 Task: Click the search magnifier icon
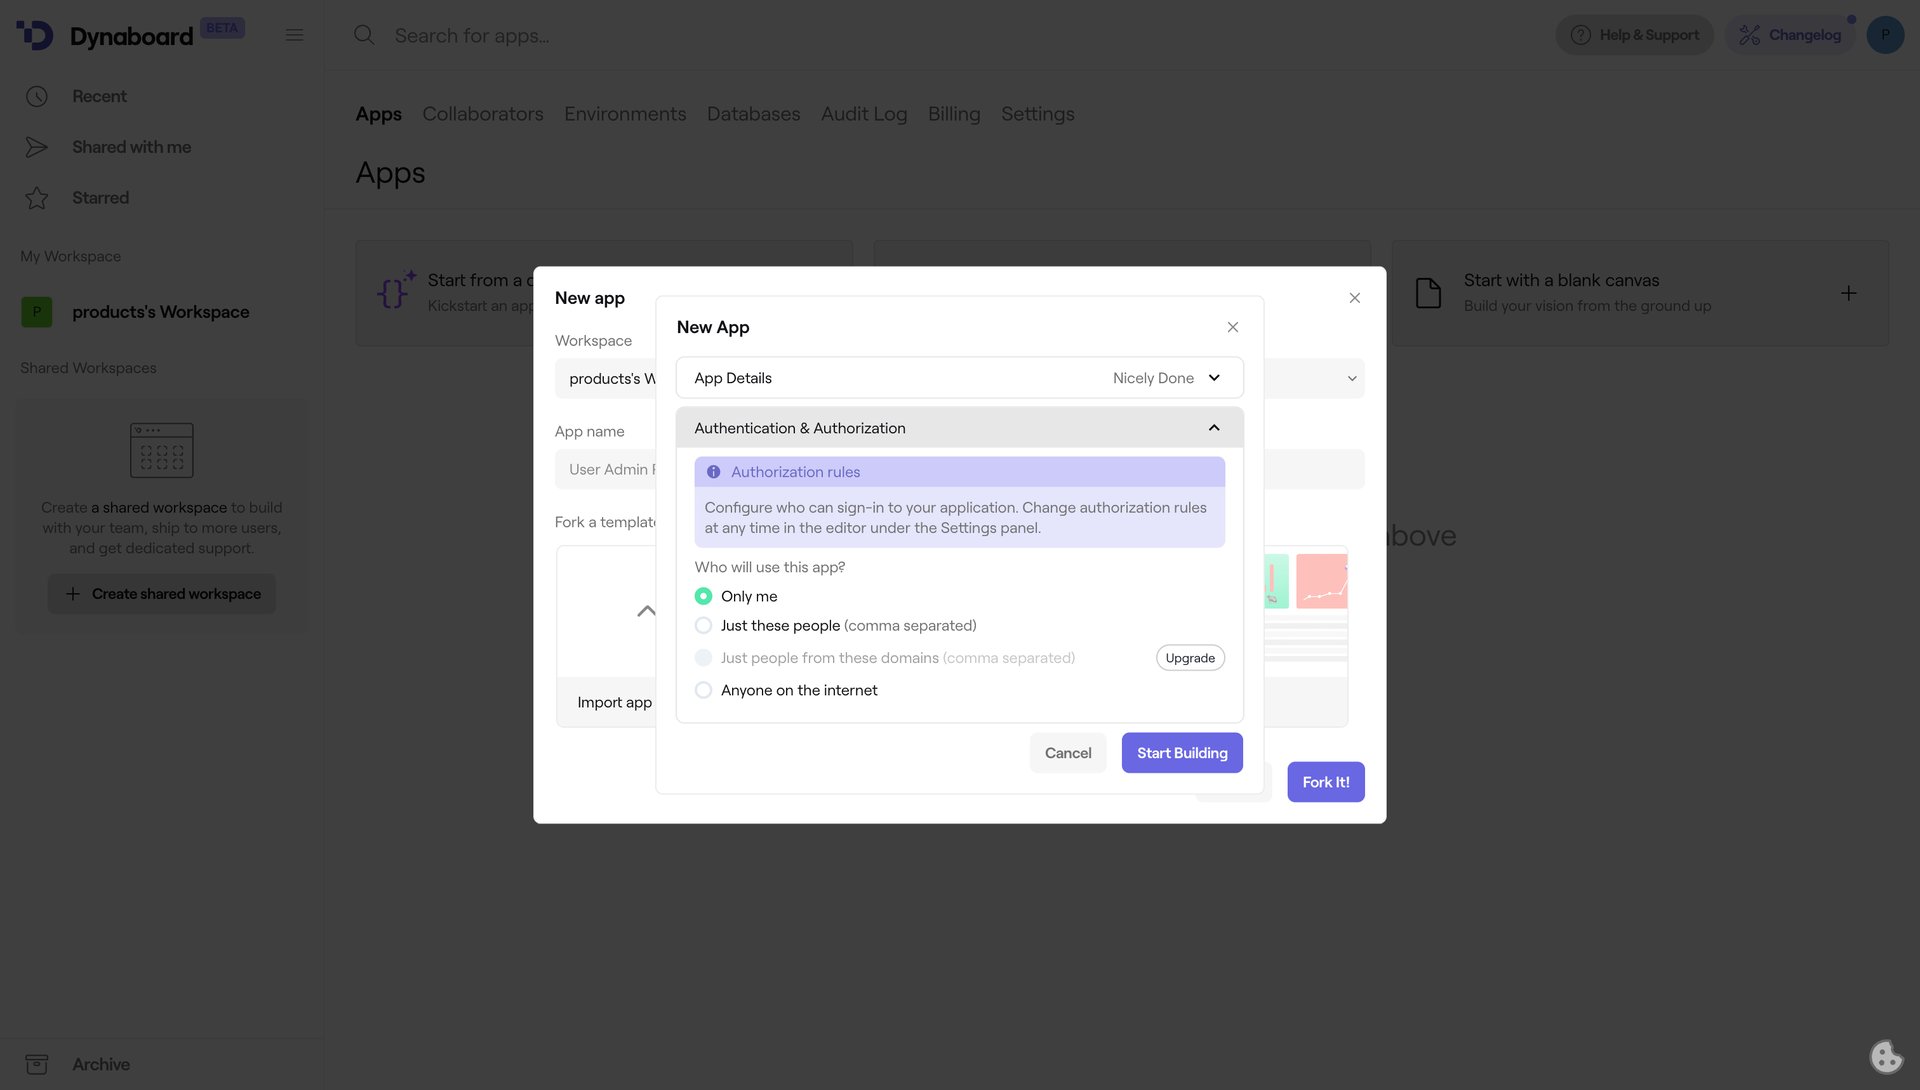tap(363, 35)
